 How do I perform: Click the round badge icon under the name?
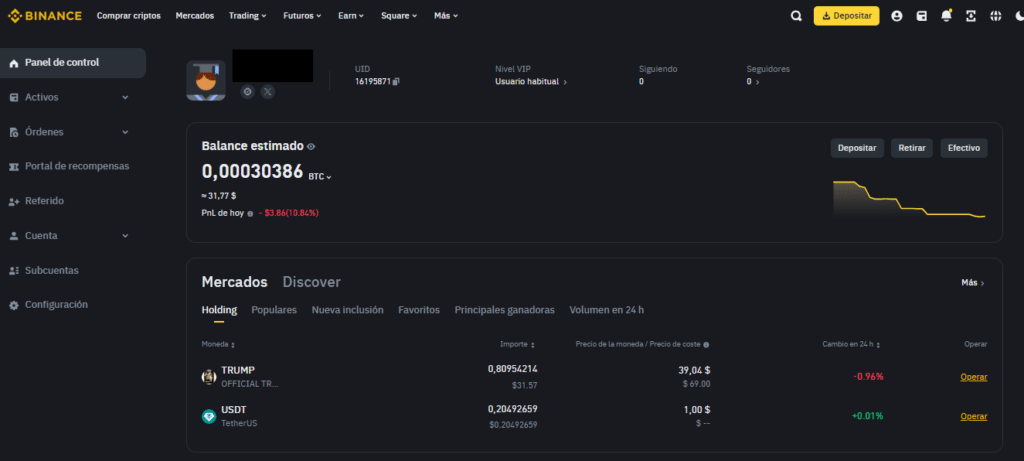coord(248,91)
